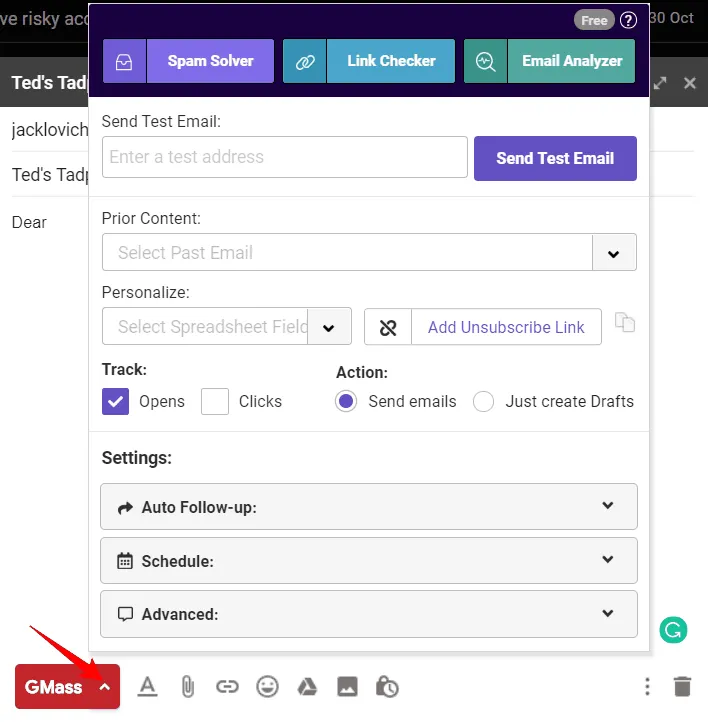The image size is (708, 722).
Task: Open the Link Checker tool
Action: click(391, 61)
